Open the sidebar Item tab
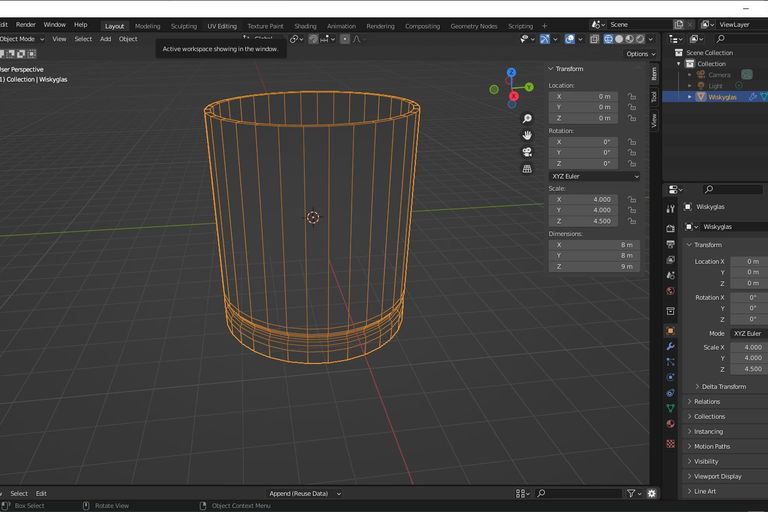This screenshot has width=768, height=512. [x=654, y=73]
